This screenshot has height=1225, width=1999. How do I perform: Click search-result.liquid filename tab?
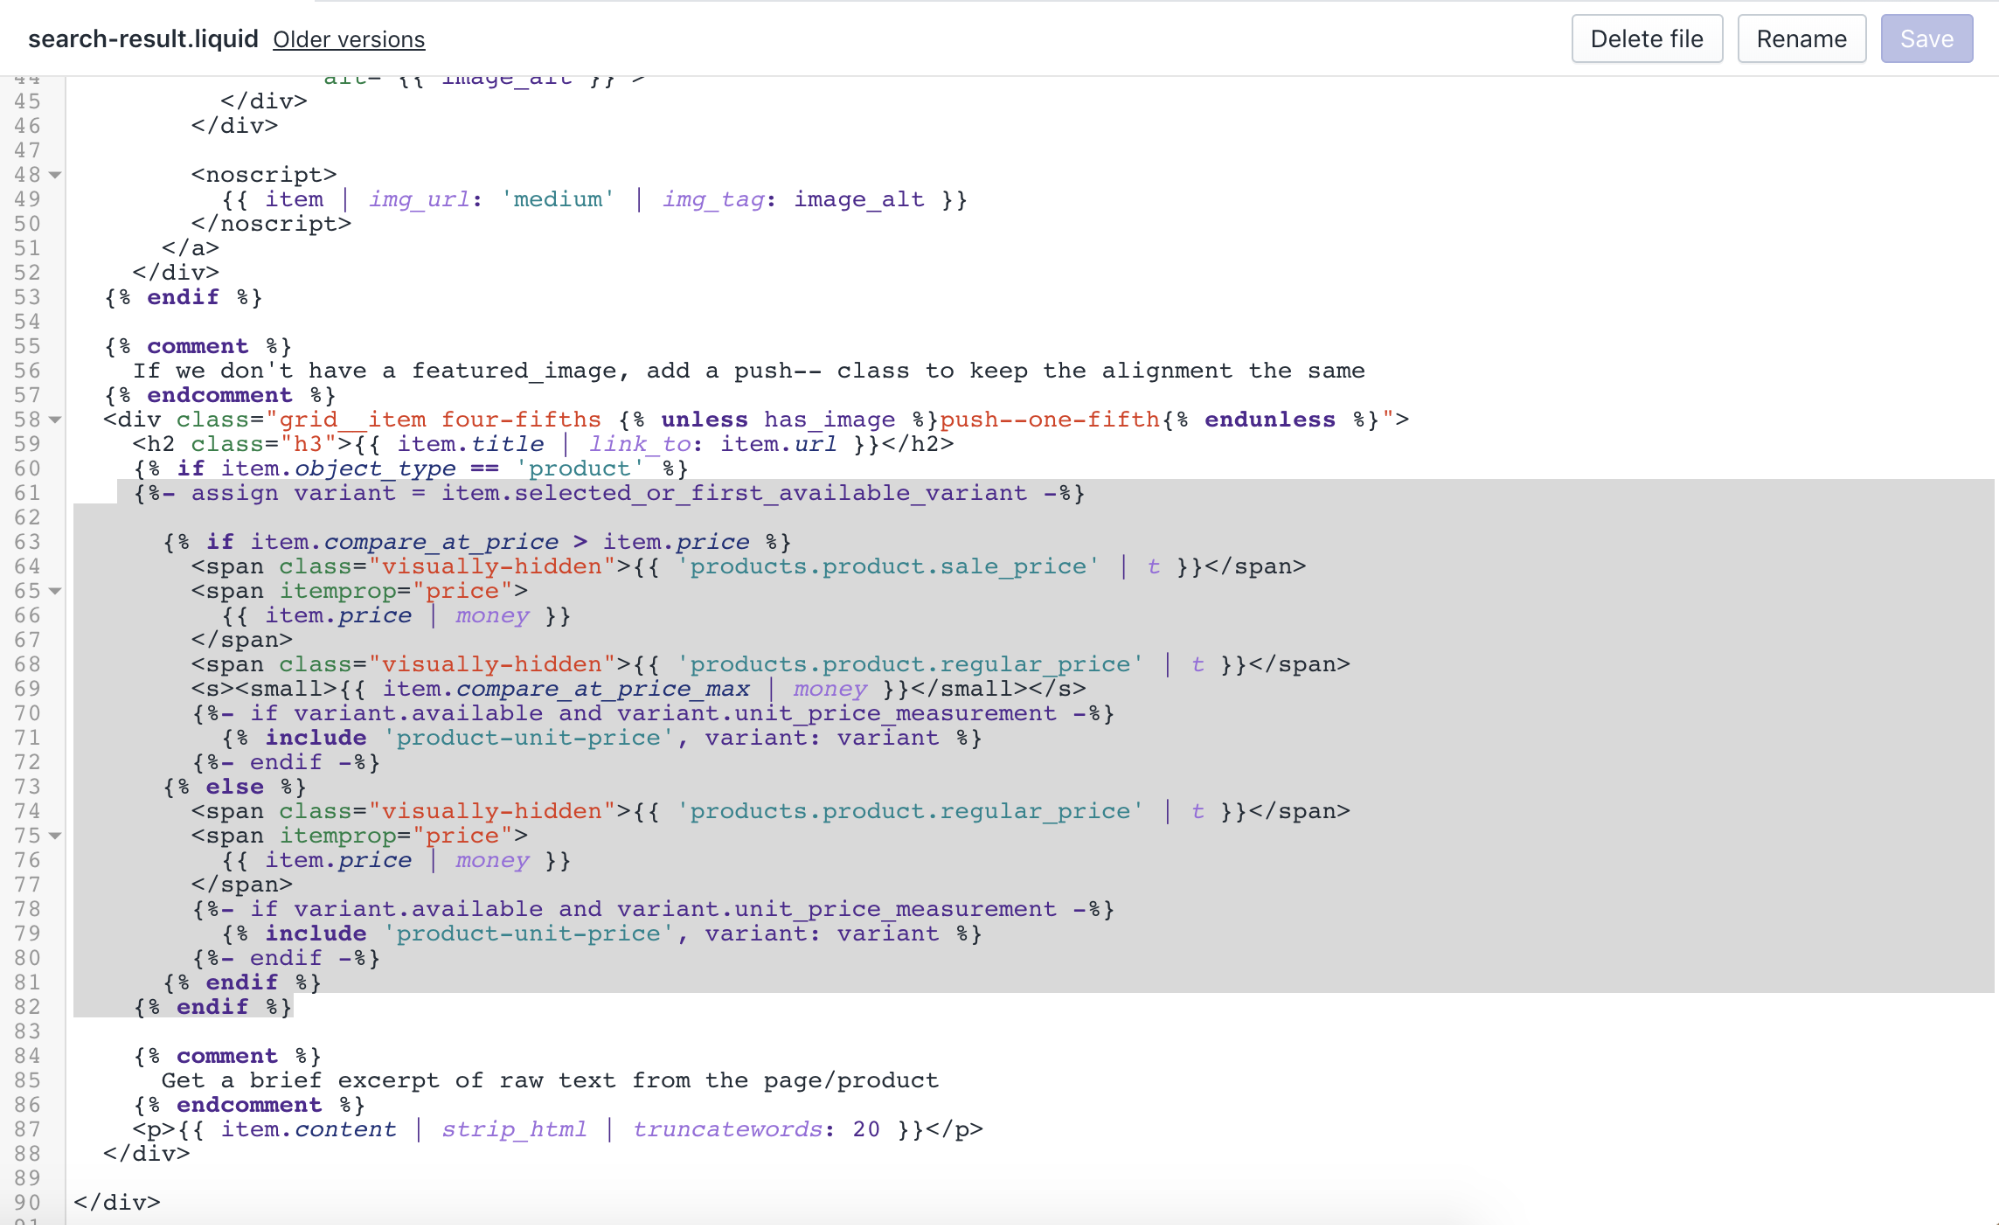(143, 39)
